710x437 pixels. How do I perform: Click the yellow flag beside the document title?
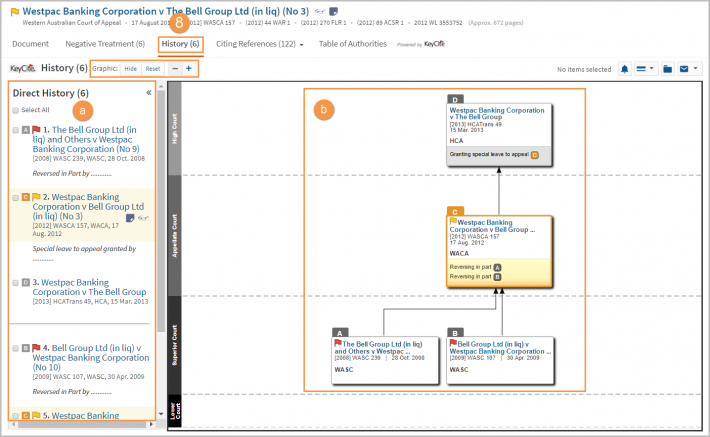pos(15,12)
